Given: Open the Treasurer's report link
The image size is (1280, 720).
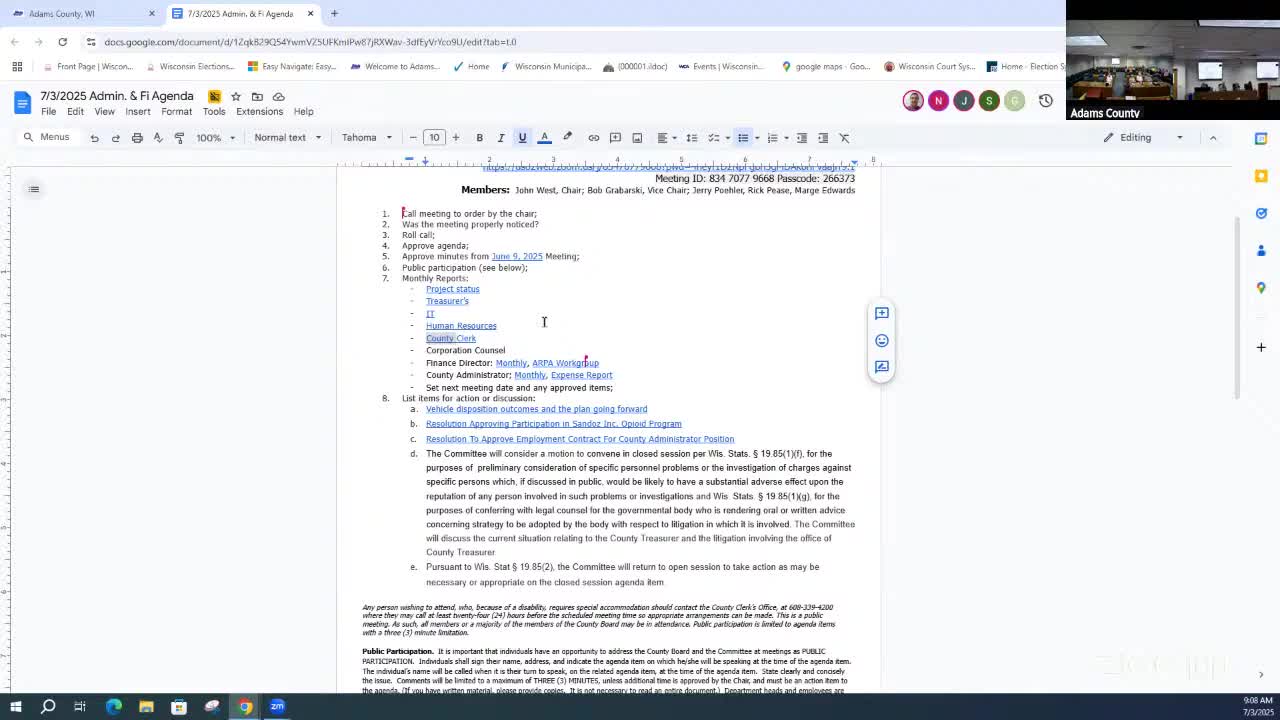Looking at the screenshot, I should [447, 301].
